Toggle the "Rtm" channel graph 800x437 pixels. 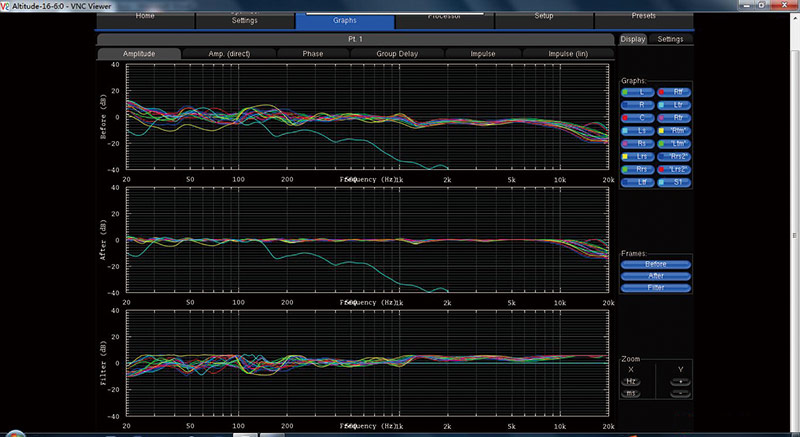click(x=674, y=131)
